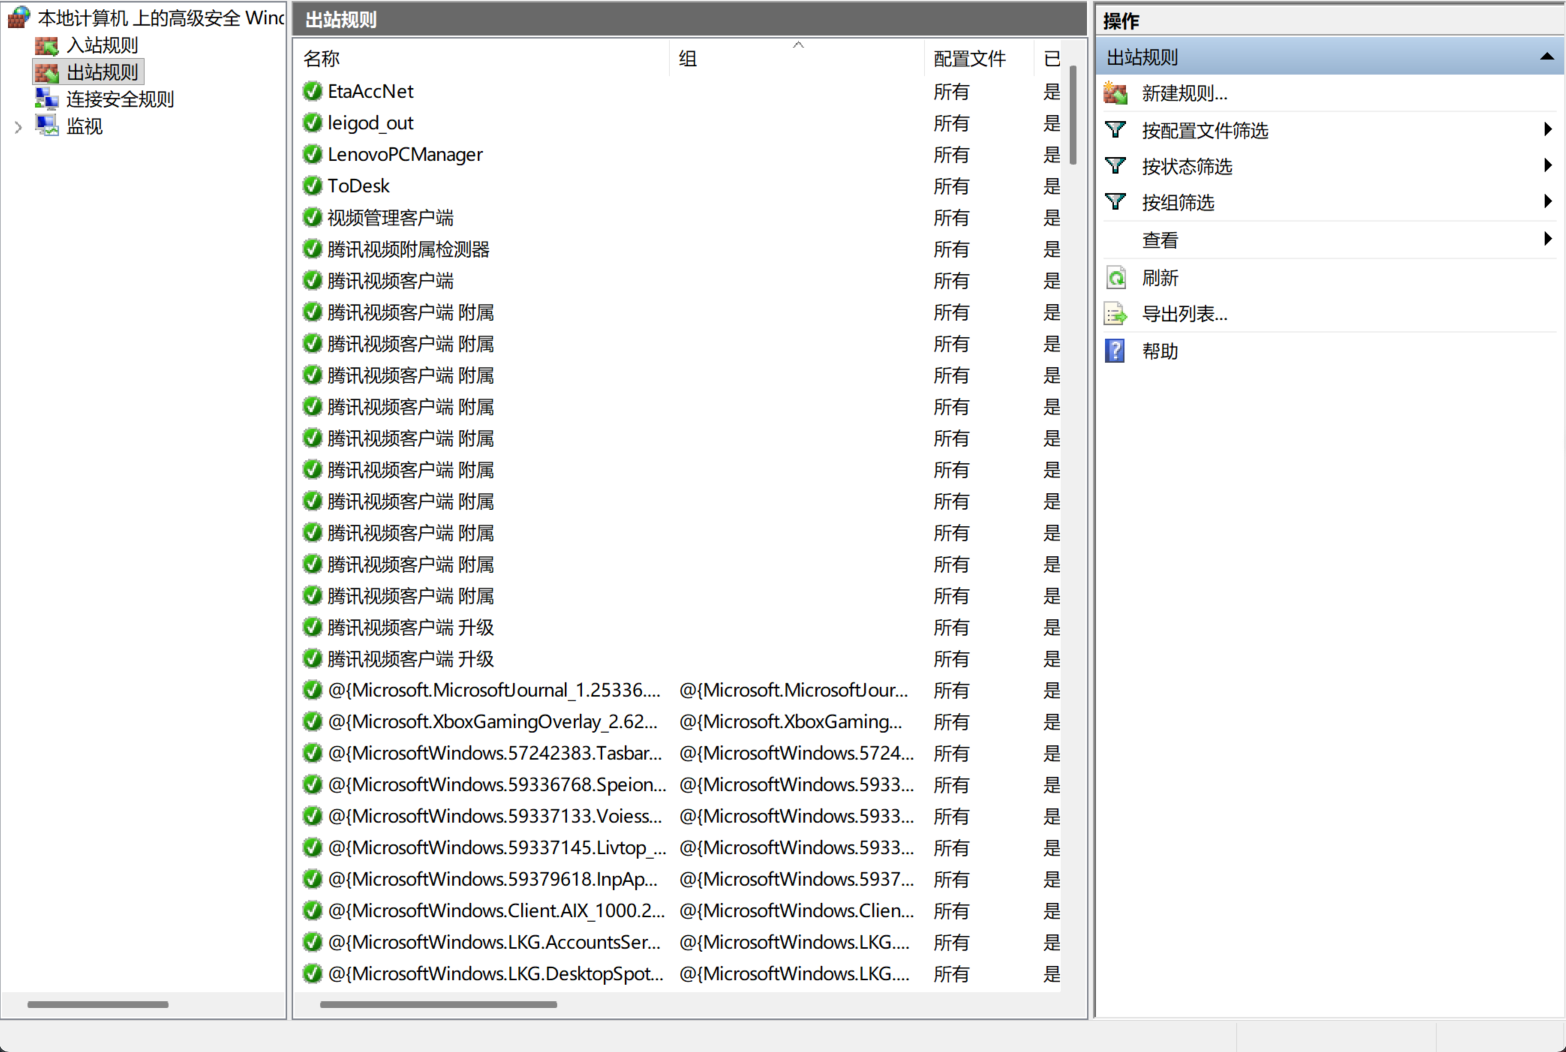Click the green check icon for leigod_out
The height and width of the screenshot is (1052, 1566).
312,123
